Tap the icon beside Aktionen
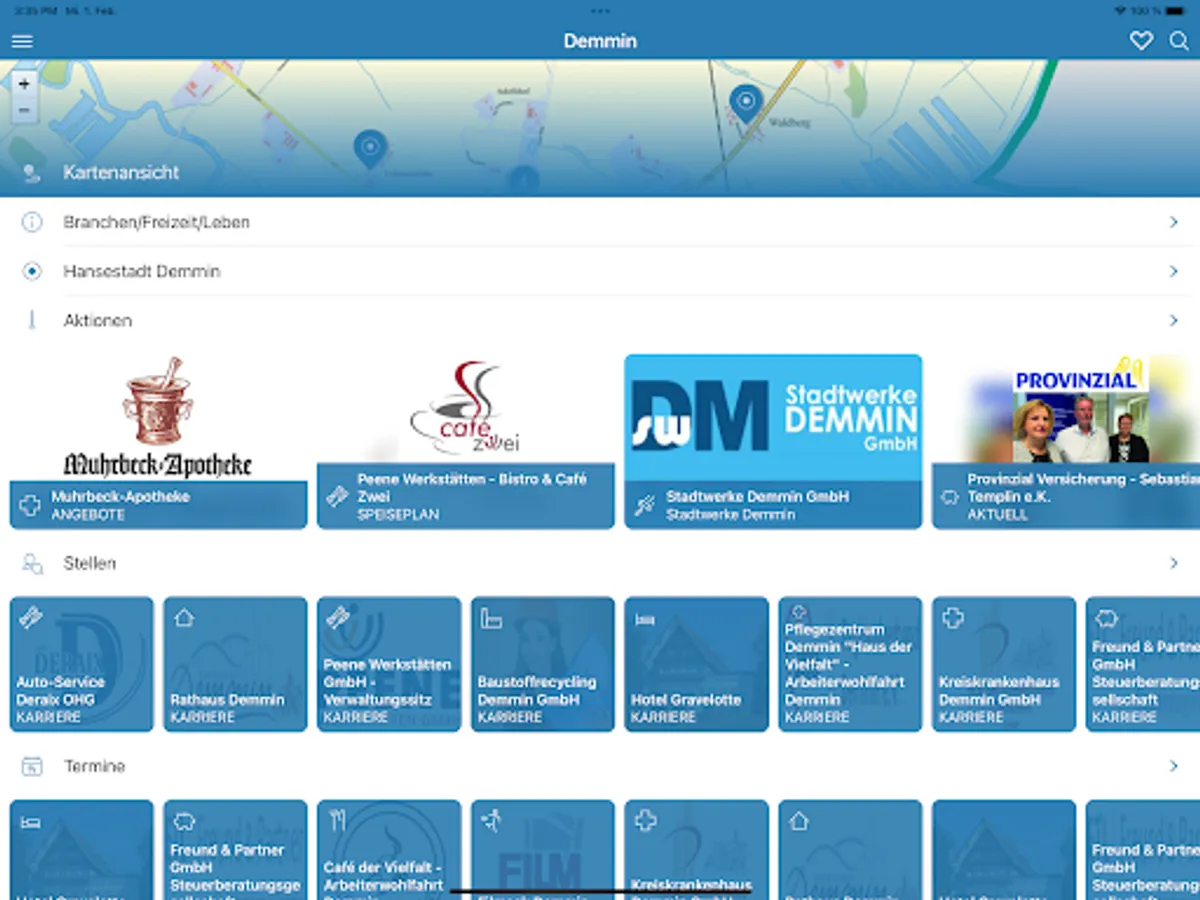 click(x=32, y=320)
